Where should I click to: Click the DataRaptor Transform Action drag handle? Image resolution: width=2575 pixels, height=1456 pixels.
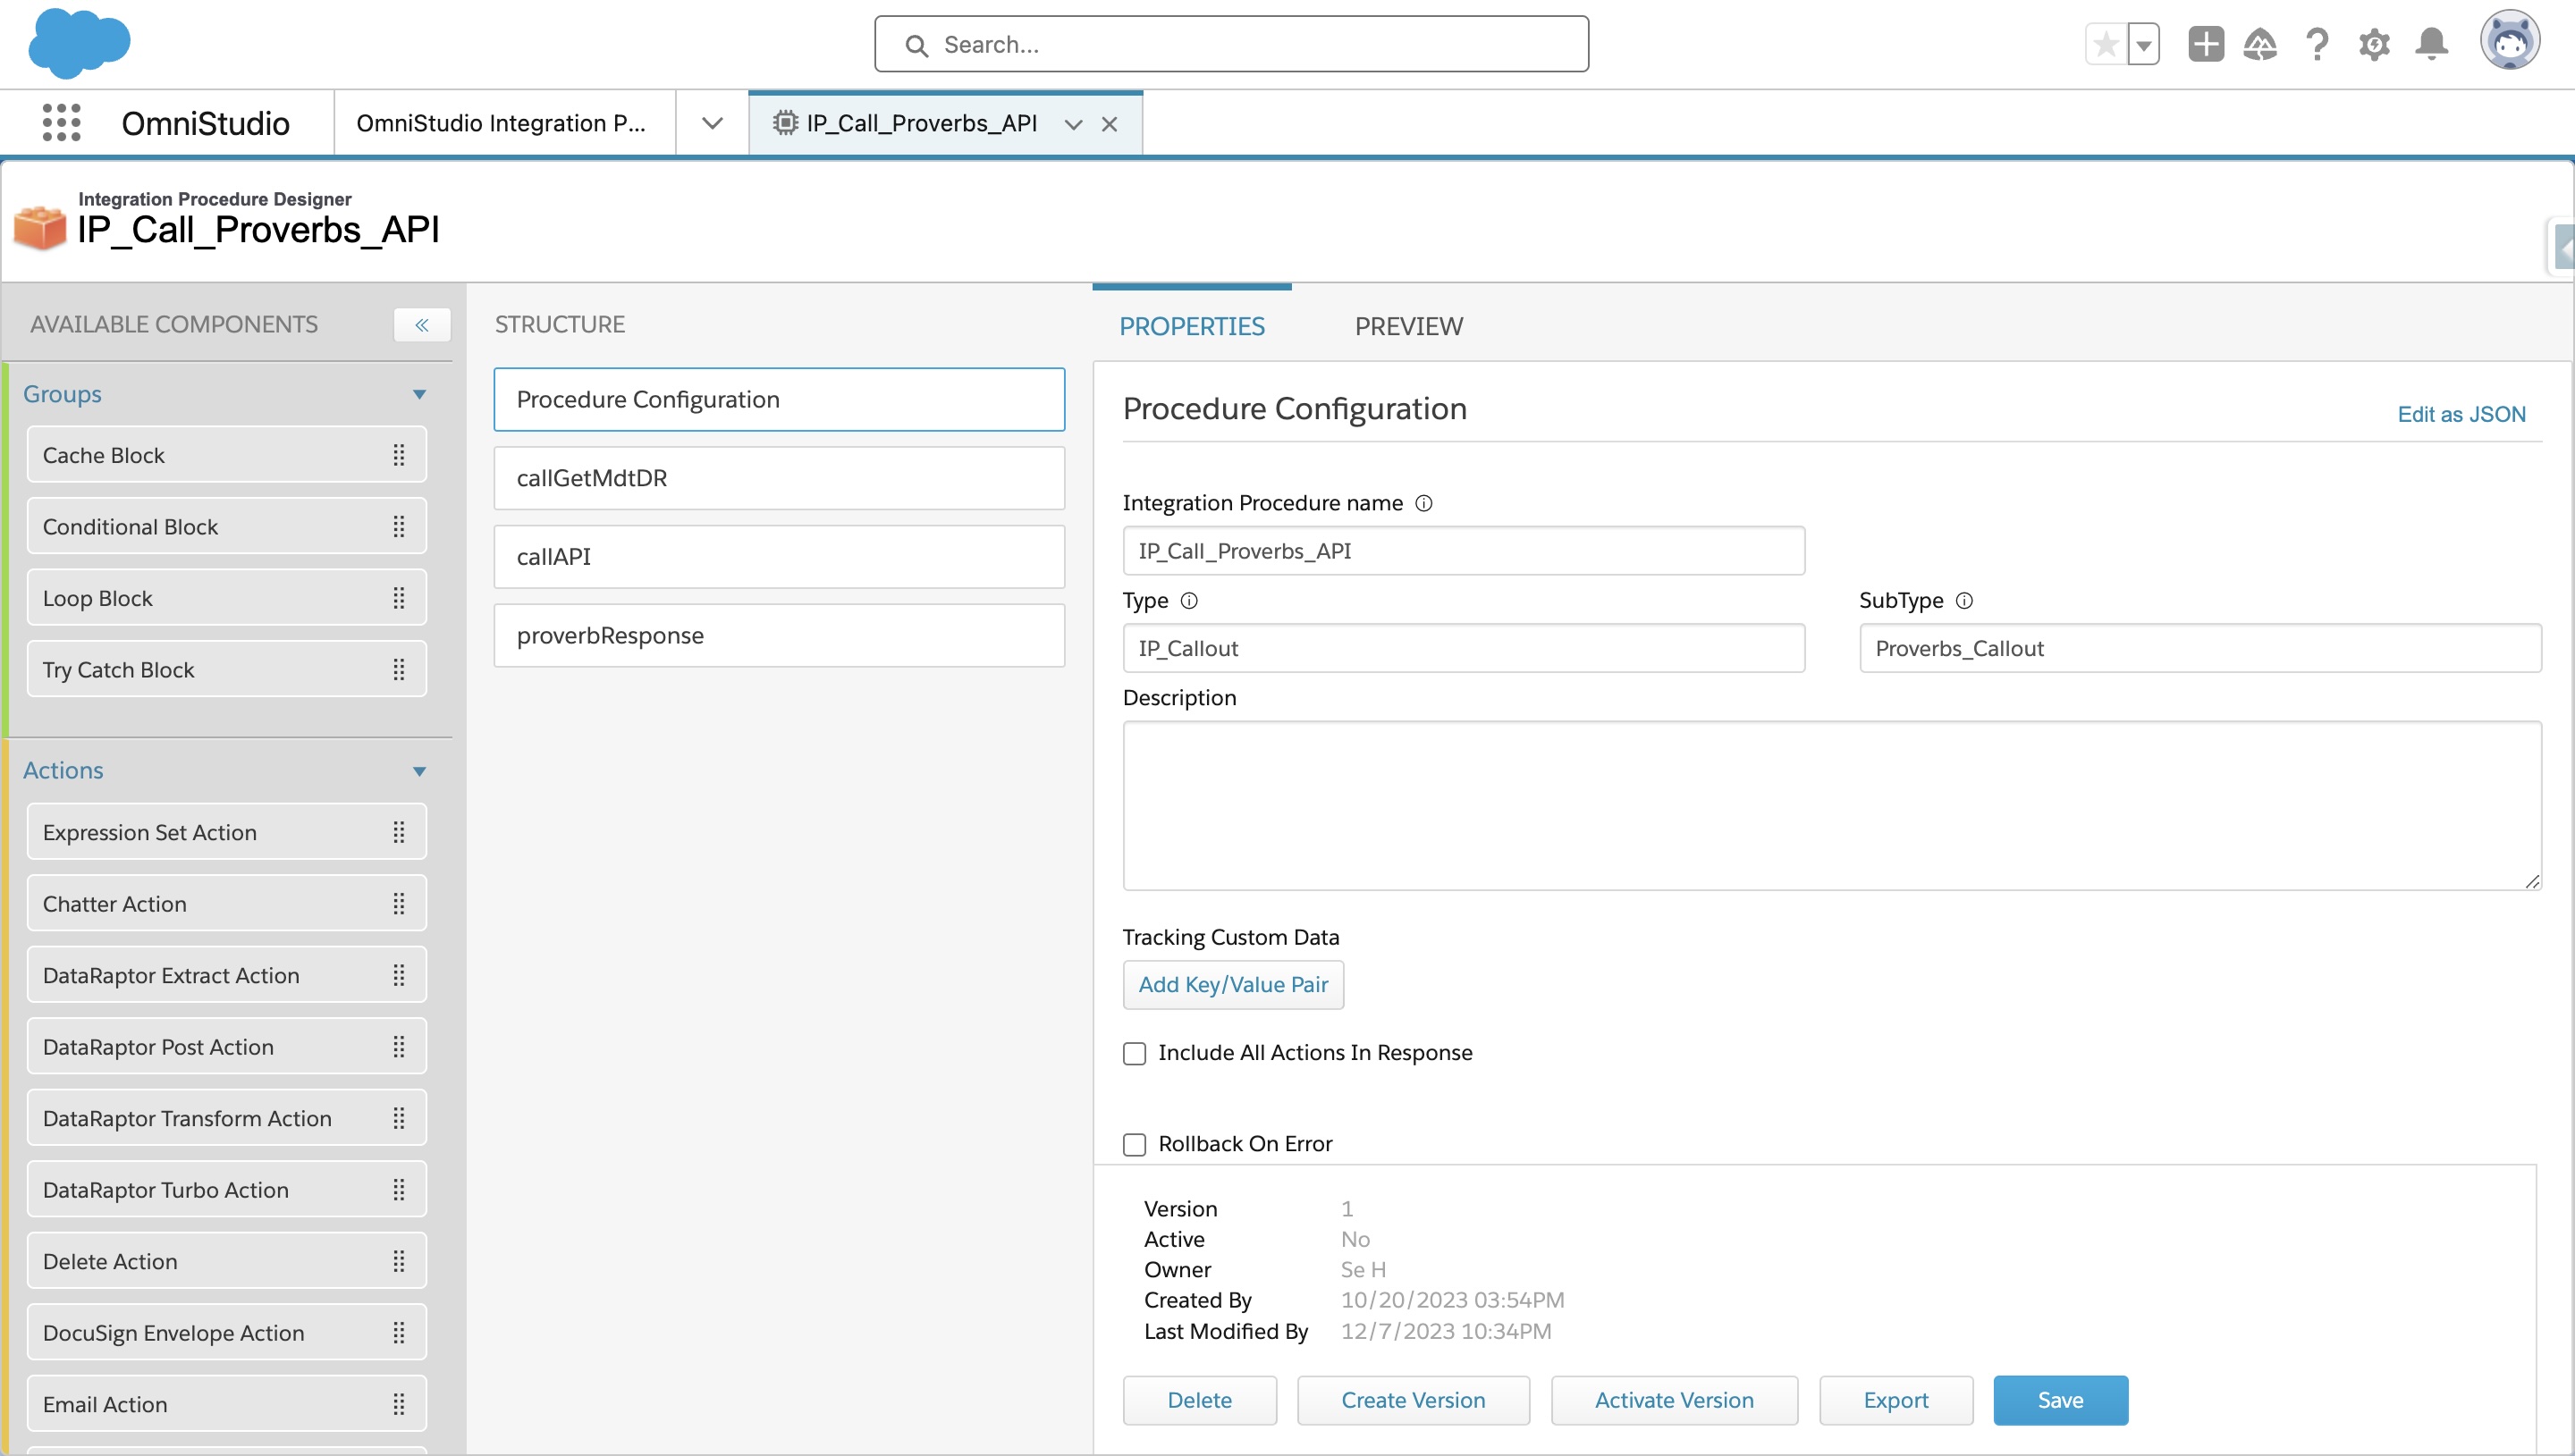pos(399,1118)
